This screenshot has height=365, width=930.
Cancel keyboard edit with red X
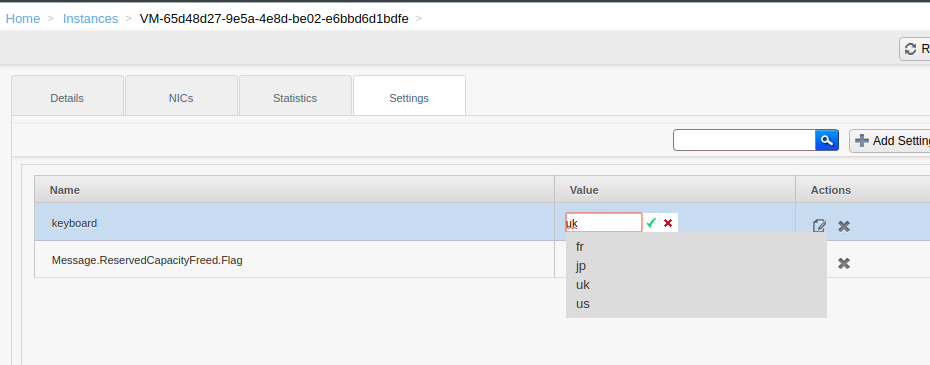click(668, 223)
